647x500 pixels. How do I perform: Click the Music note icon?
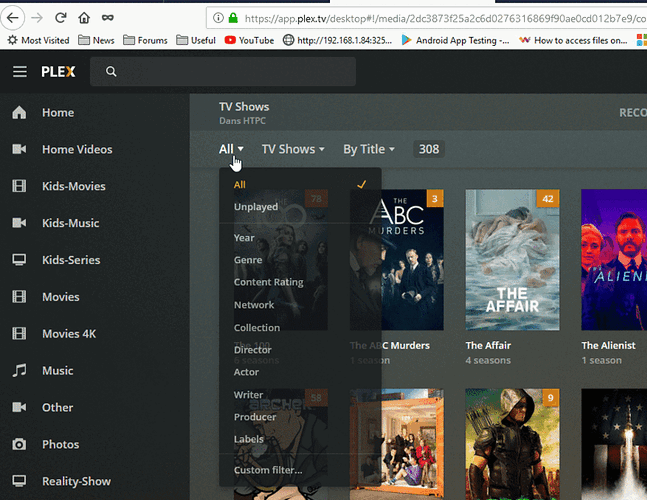click(19, 370)
